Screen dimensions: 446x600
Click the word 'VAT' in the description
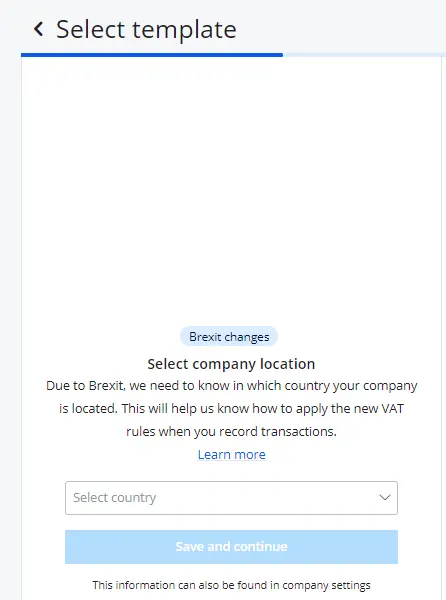392,408
